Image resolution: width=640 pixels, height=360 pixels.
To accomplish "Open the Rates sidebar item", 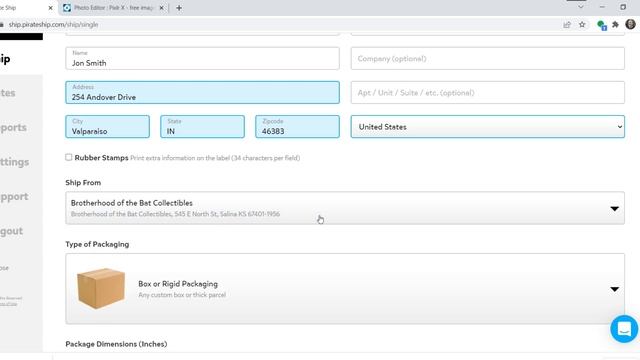I will coord(8,93).
